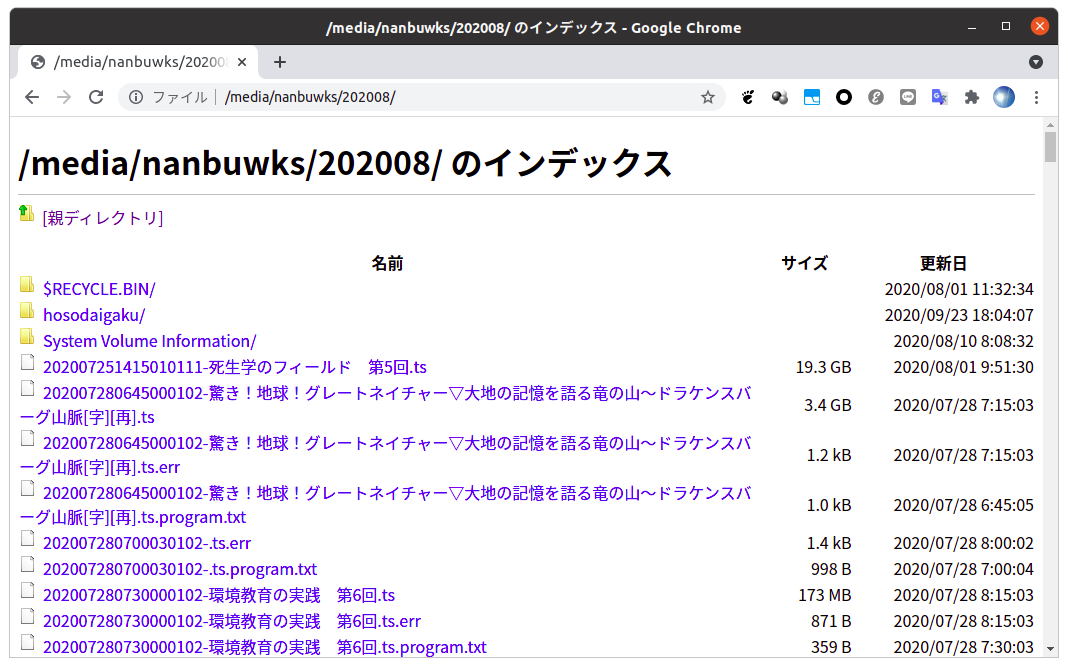
Task: Sort by the 更新日 column header
Action: coord(943,264)
